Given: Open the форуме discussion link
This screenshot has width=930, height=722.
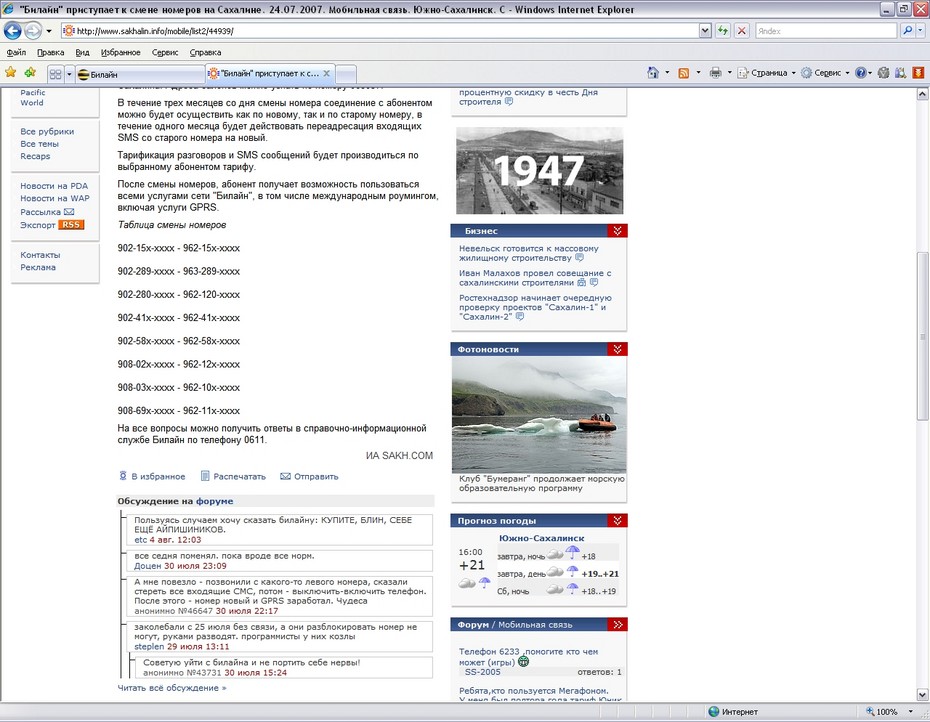Looking at the screenshot, I should coord(215,501).
